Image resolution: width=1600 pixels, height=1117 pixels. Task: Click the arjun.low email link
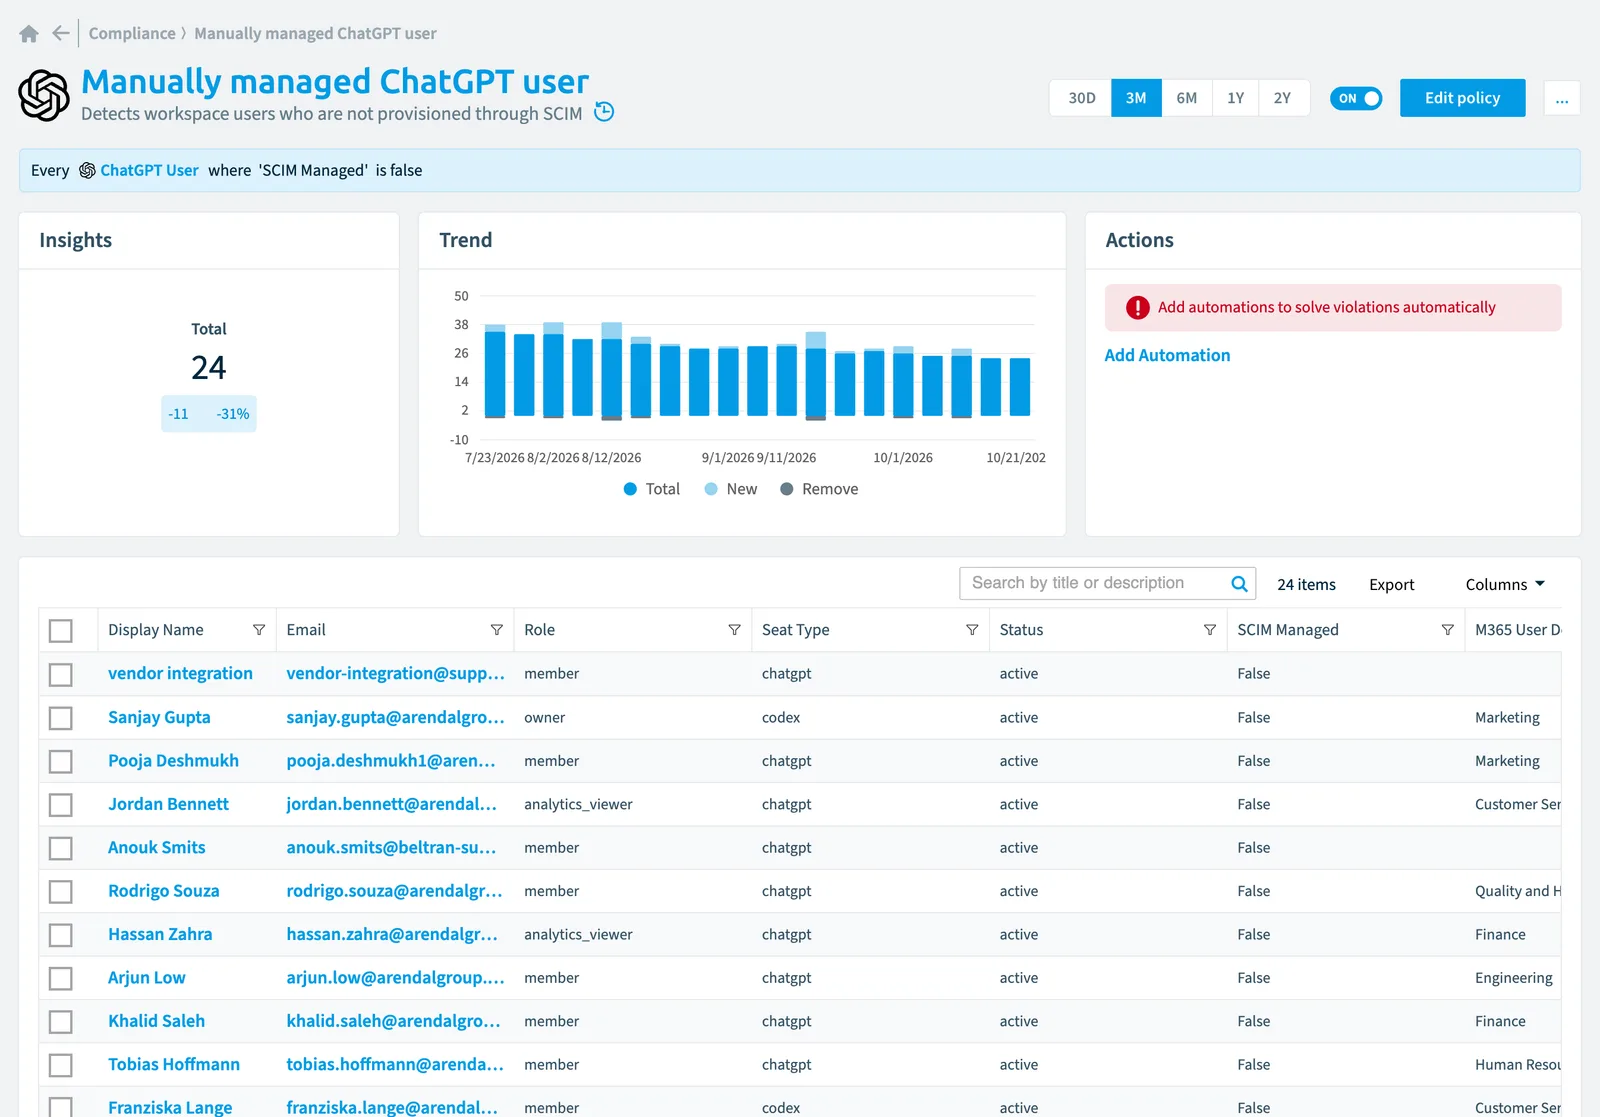(395, 978)
